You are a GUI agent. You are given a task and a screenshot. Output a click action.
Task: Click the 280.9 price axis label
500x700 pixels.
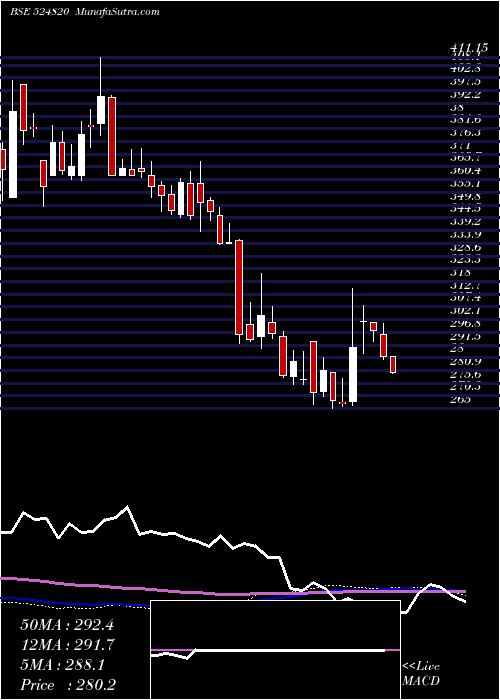[466, 361]
